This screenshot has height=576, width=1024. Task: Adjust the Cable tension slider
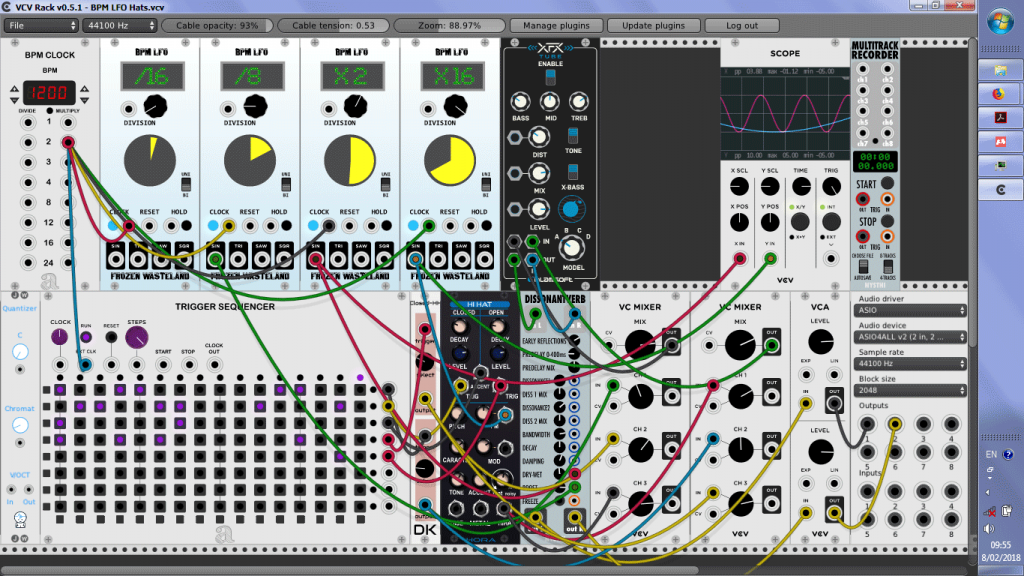333,25
